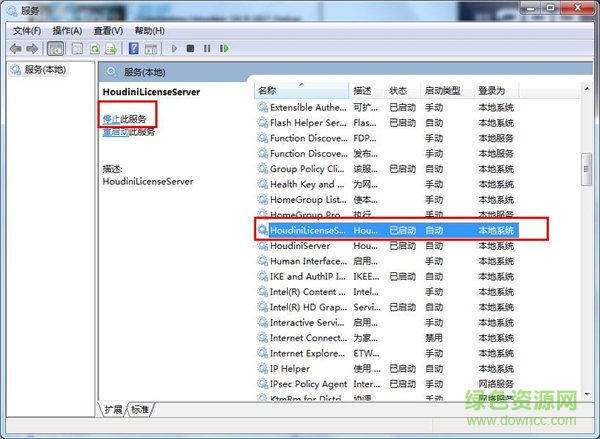The width and height of the screenshot is (600, 439).
Task: Select the HoudiniServer service row
Action: click(300, 245)
